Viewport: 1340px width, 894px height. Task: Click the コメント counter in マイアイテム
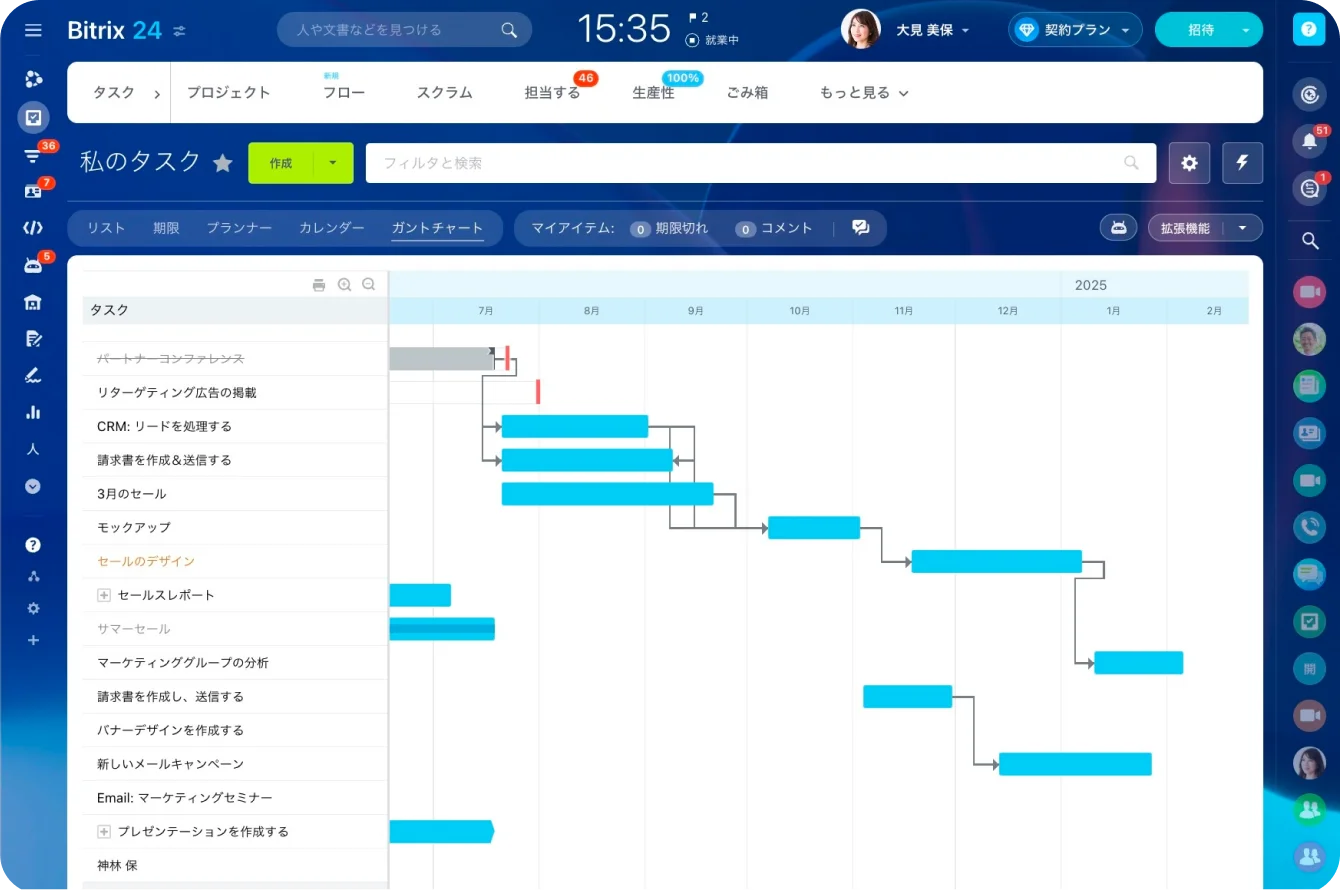[x=745, y=228]
